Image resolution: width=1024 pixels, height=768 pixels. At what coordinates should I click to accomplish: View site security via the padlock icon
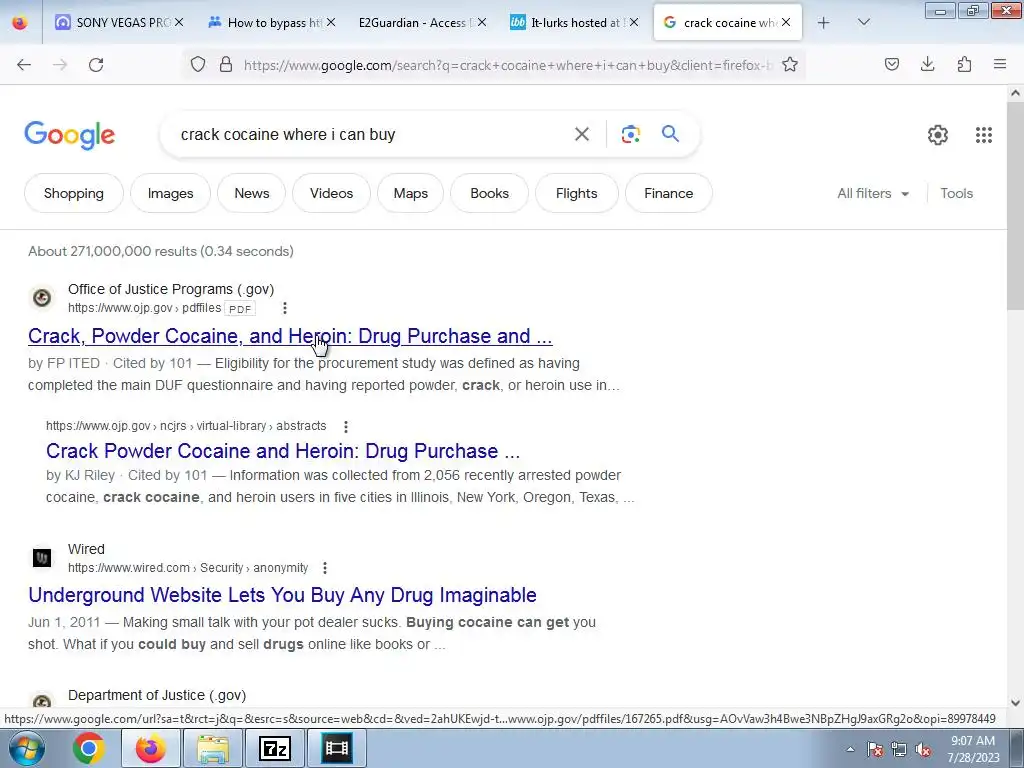[226, 64]
